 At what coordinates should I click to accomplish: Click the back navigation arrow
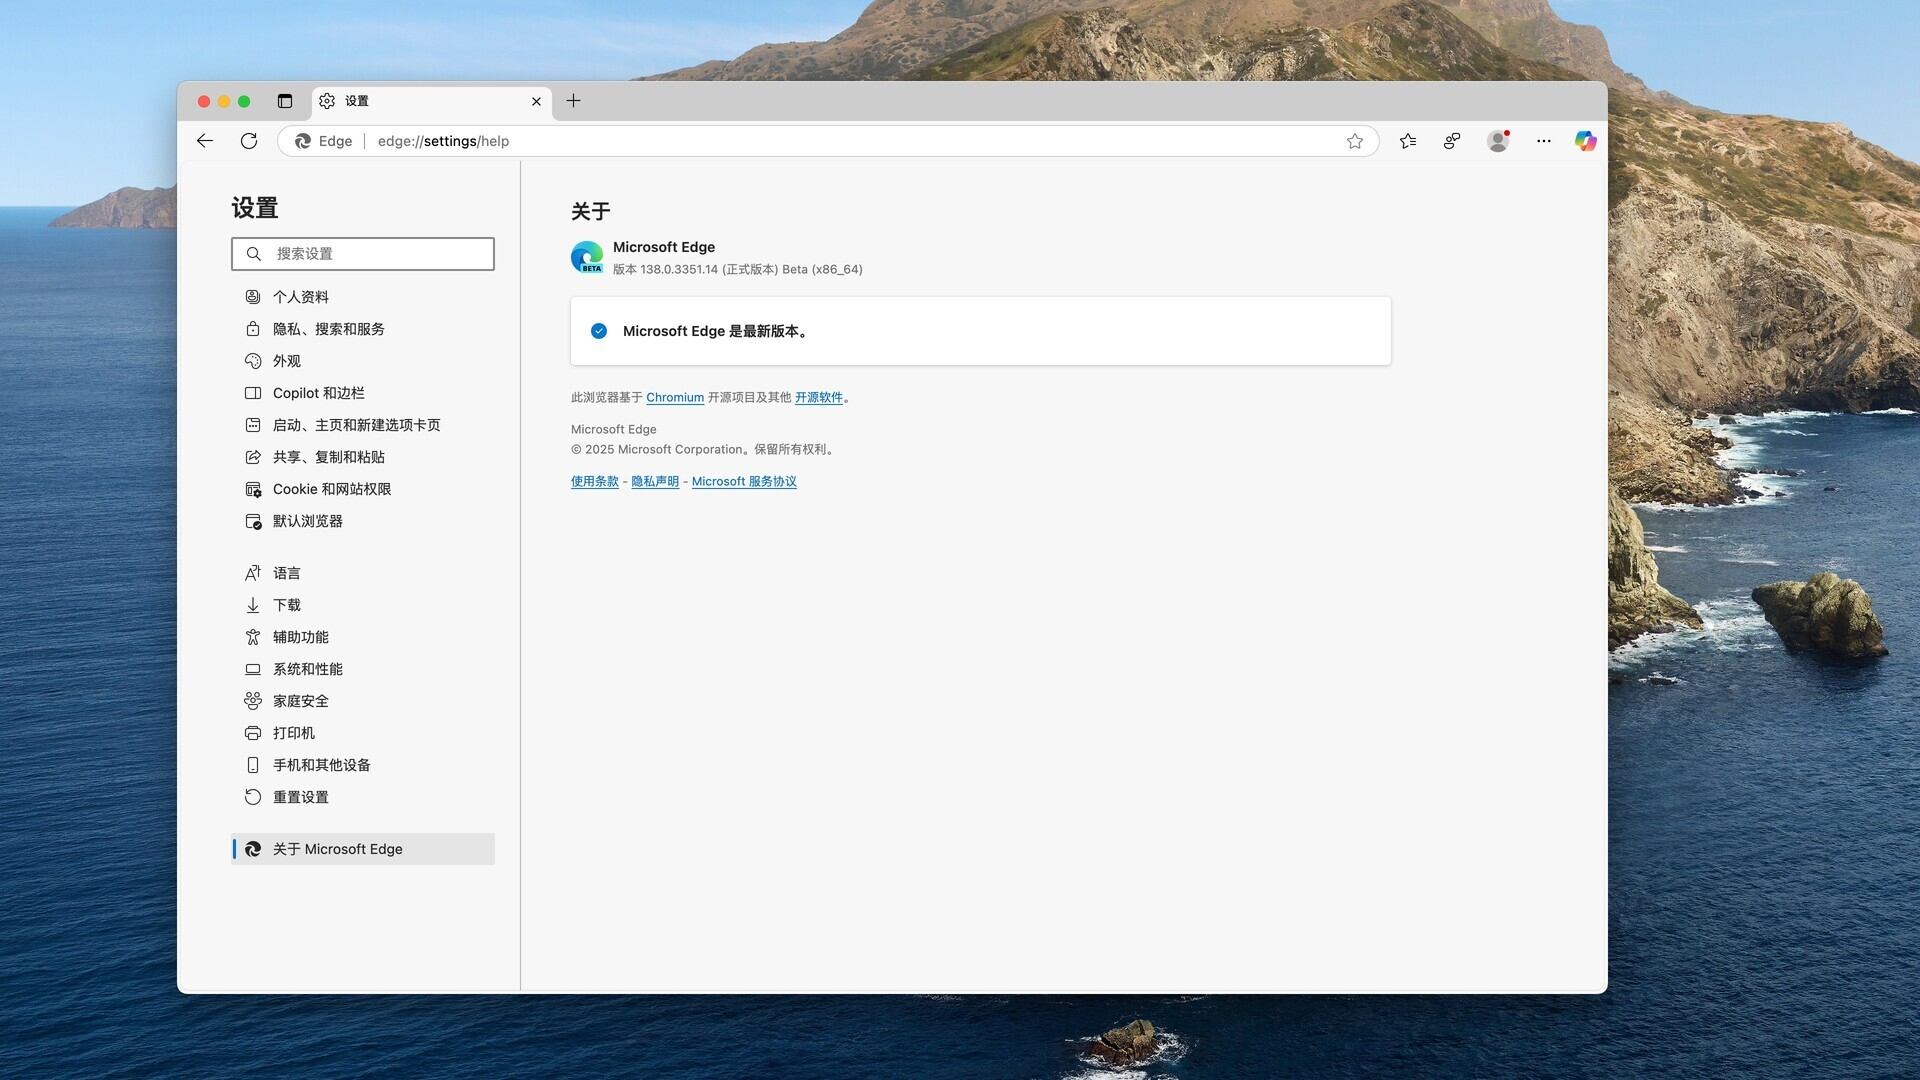(205, 141)
